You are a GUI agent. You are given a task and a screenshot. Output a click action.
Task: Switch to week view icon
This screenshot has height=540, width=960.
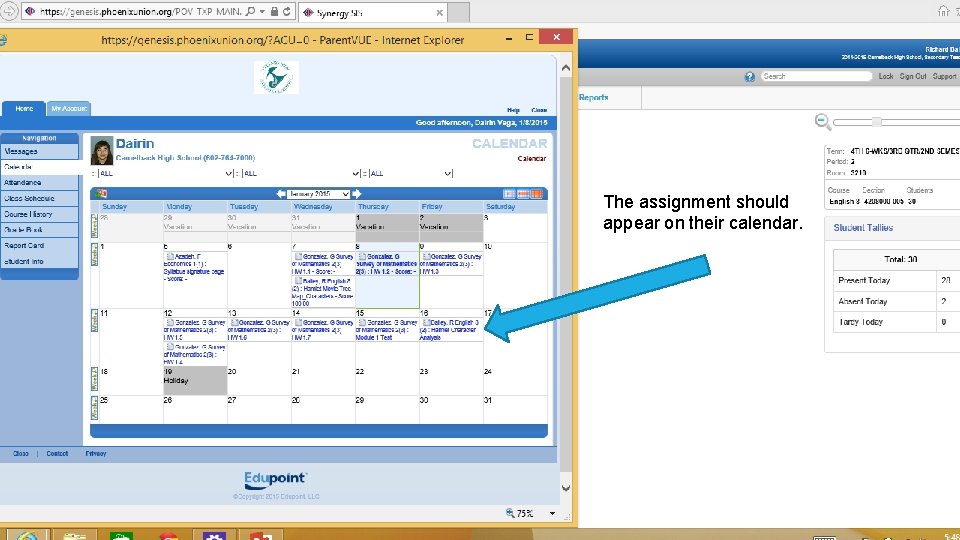523,193
